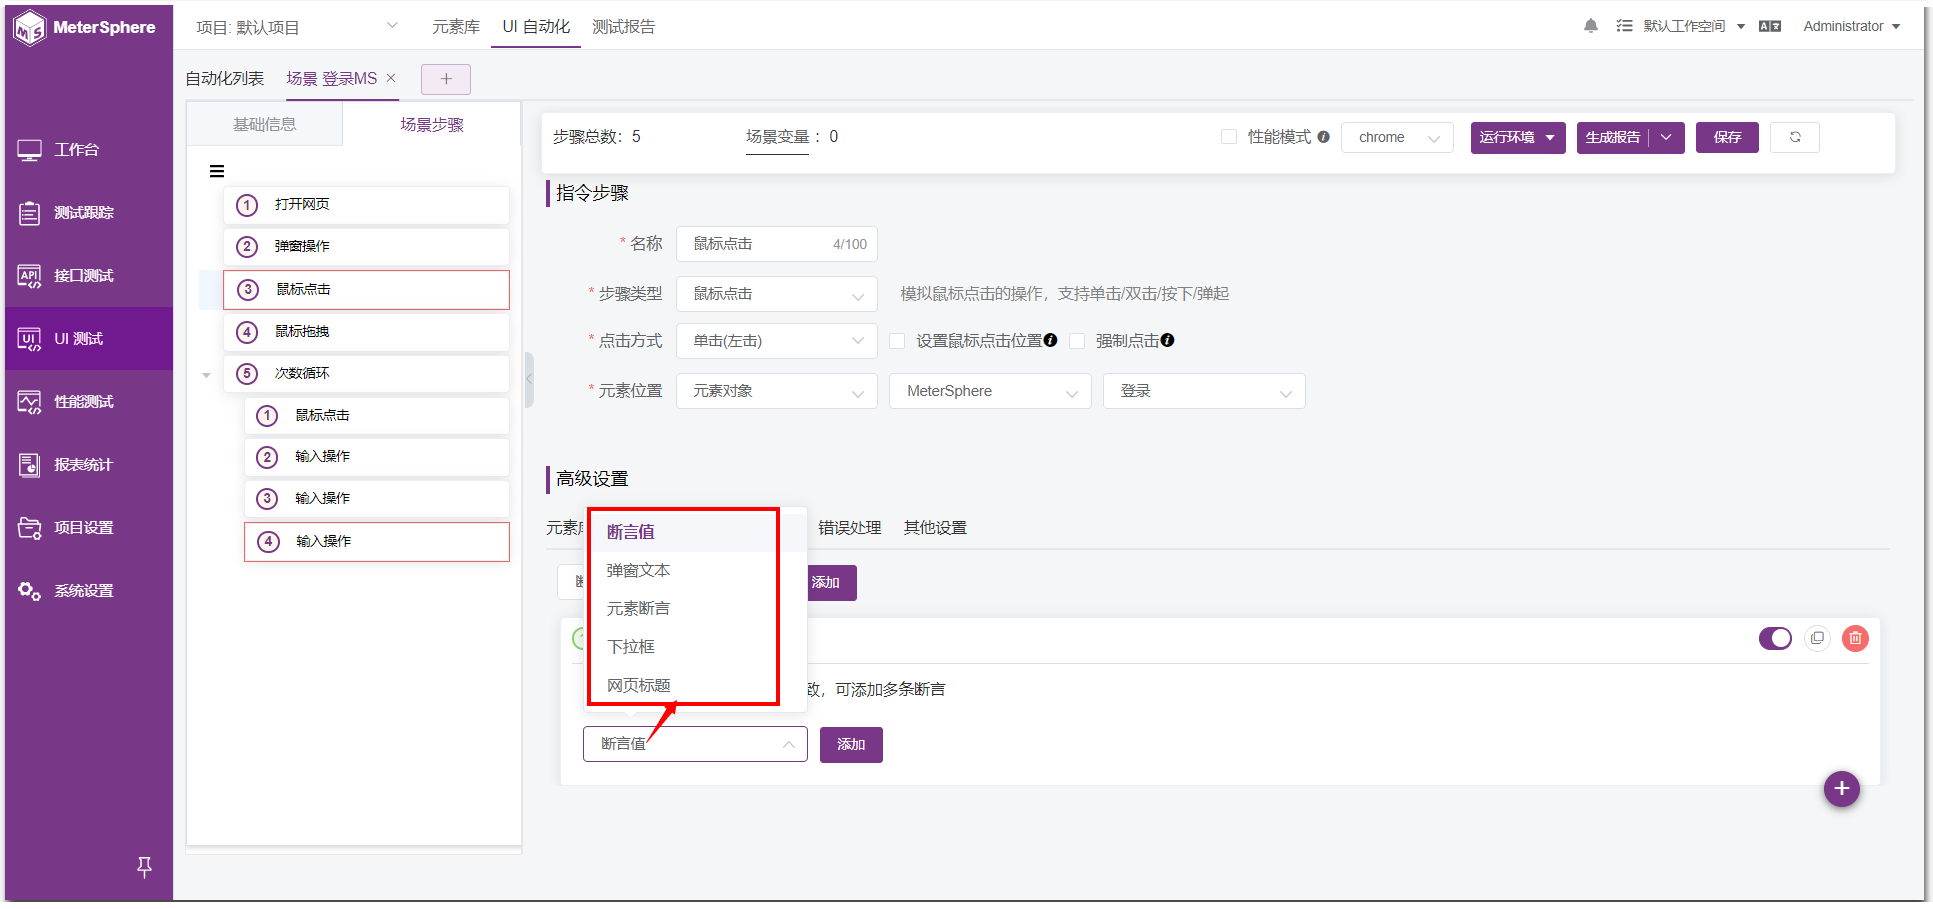Open 项目设置 in the sidebar

89,528
